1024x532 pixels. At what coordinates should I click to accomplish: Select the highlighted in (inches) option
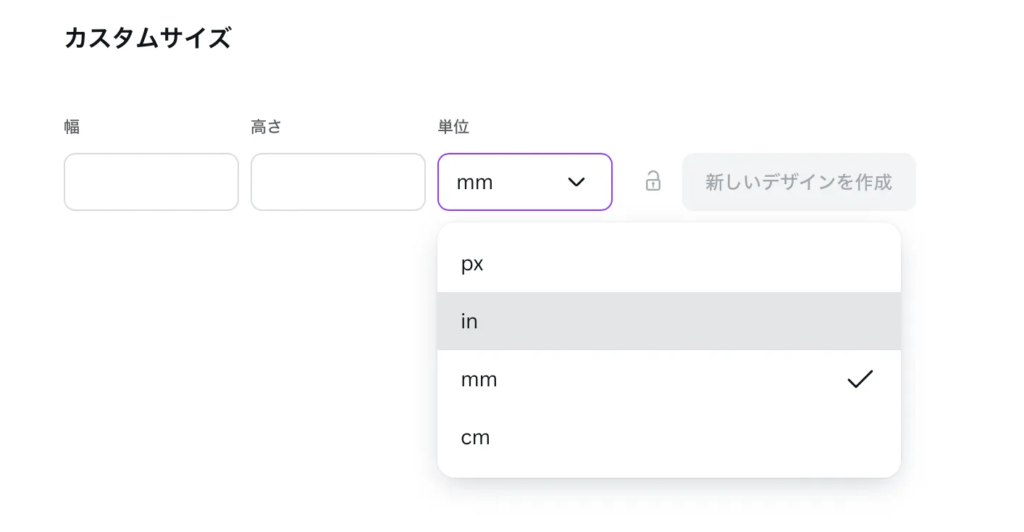point(669,321)
